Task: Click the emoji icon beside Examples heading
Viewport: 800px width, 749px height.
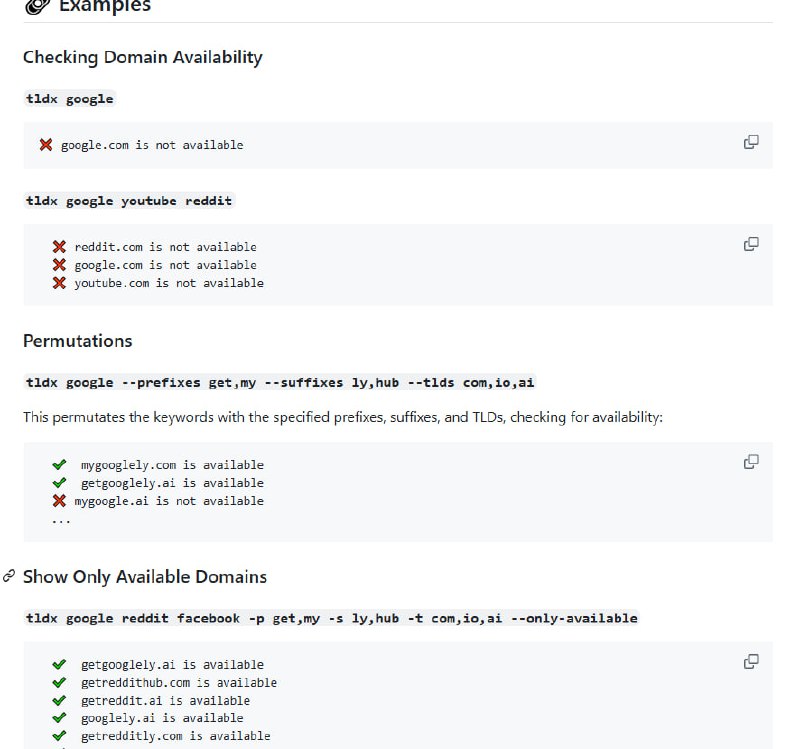Action: click(36, 6)
